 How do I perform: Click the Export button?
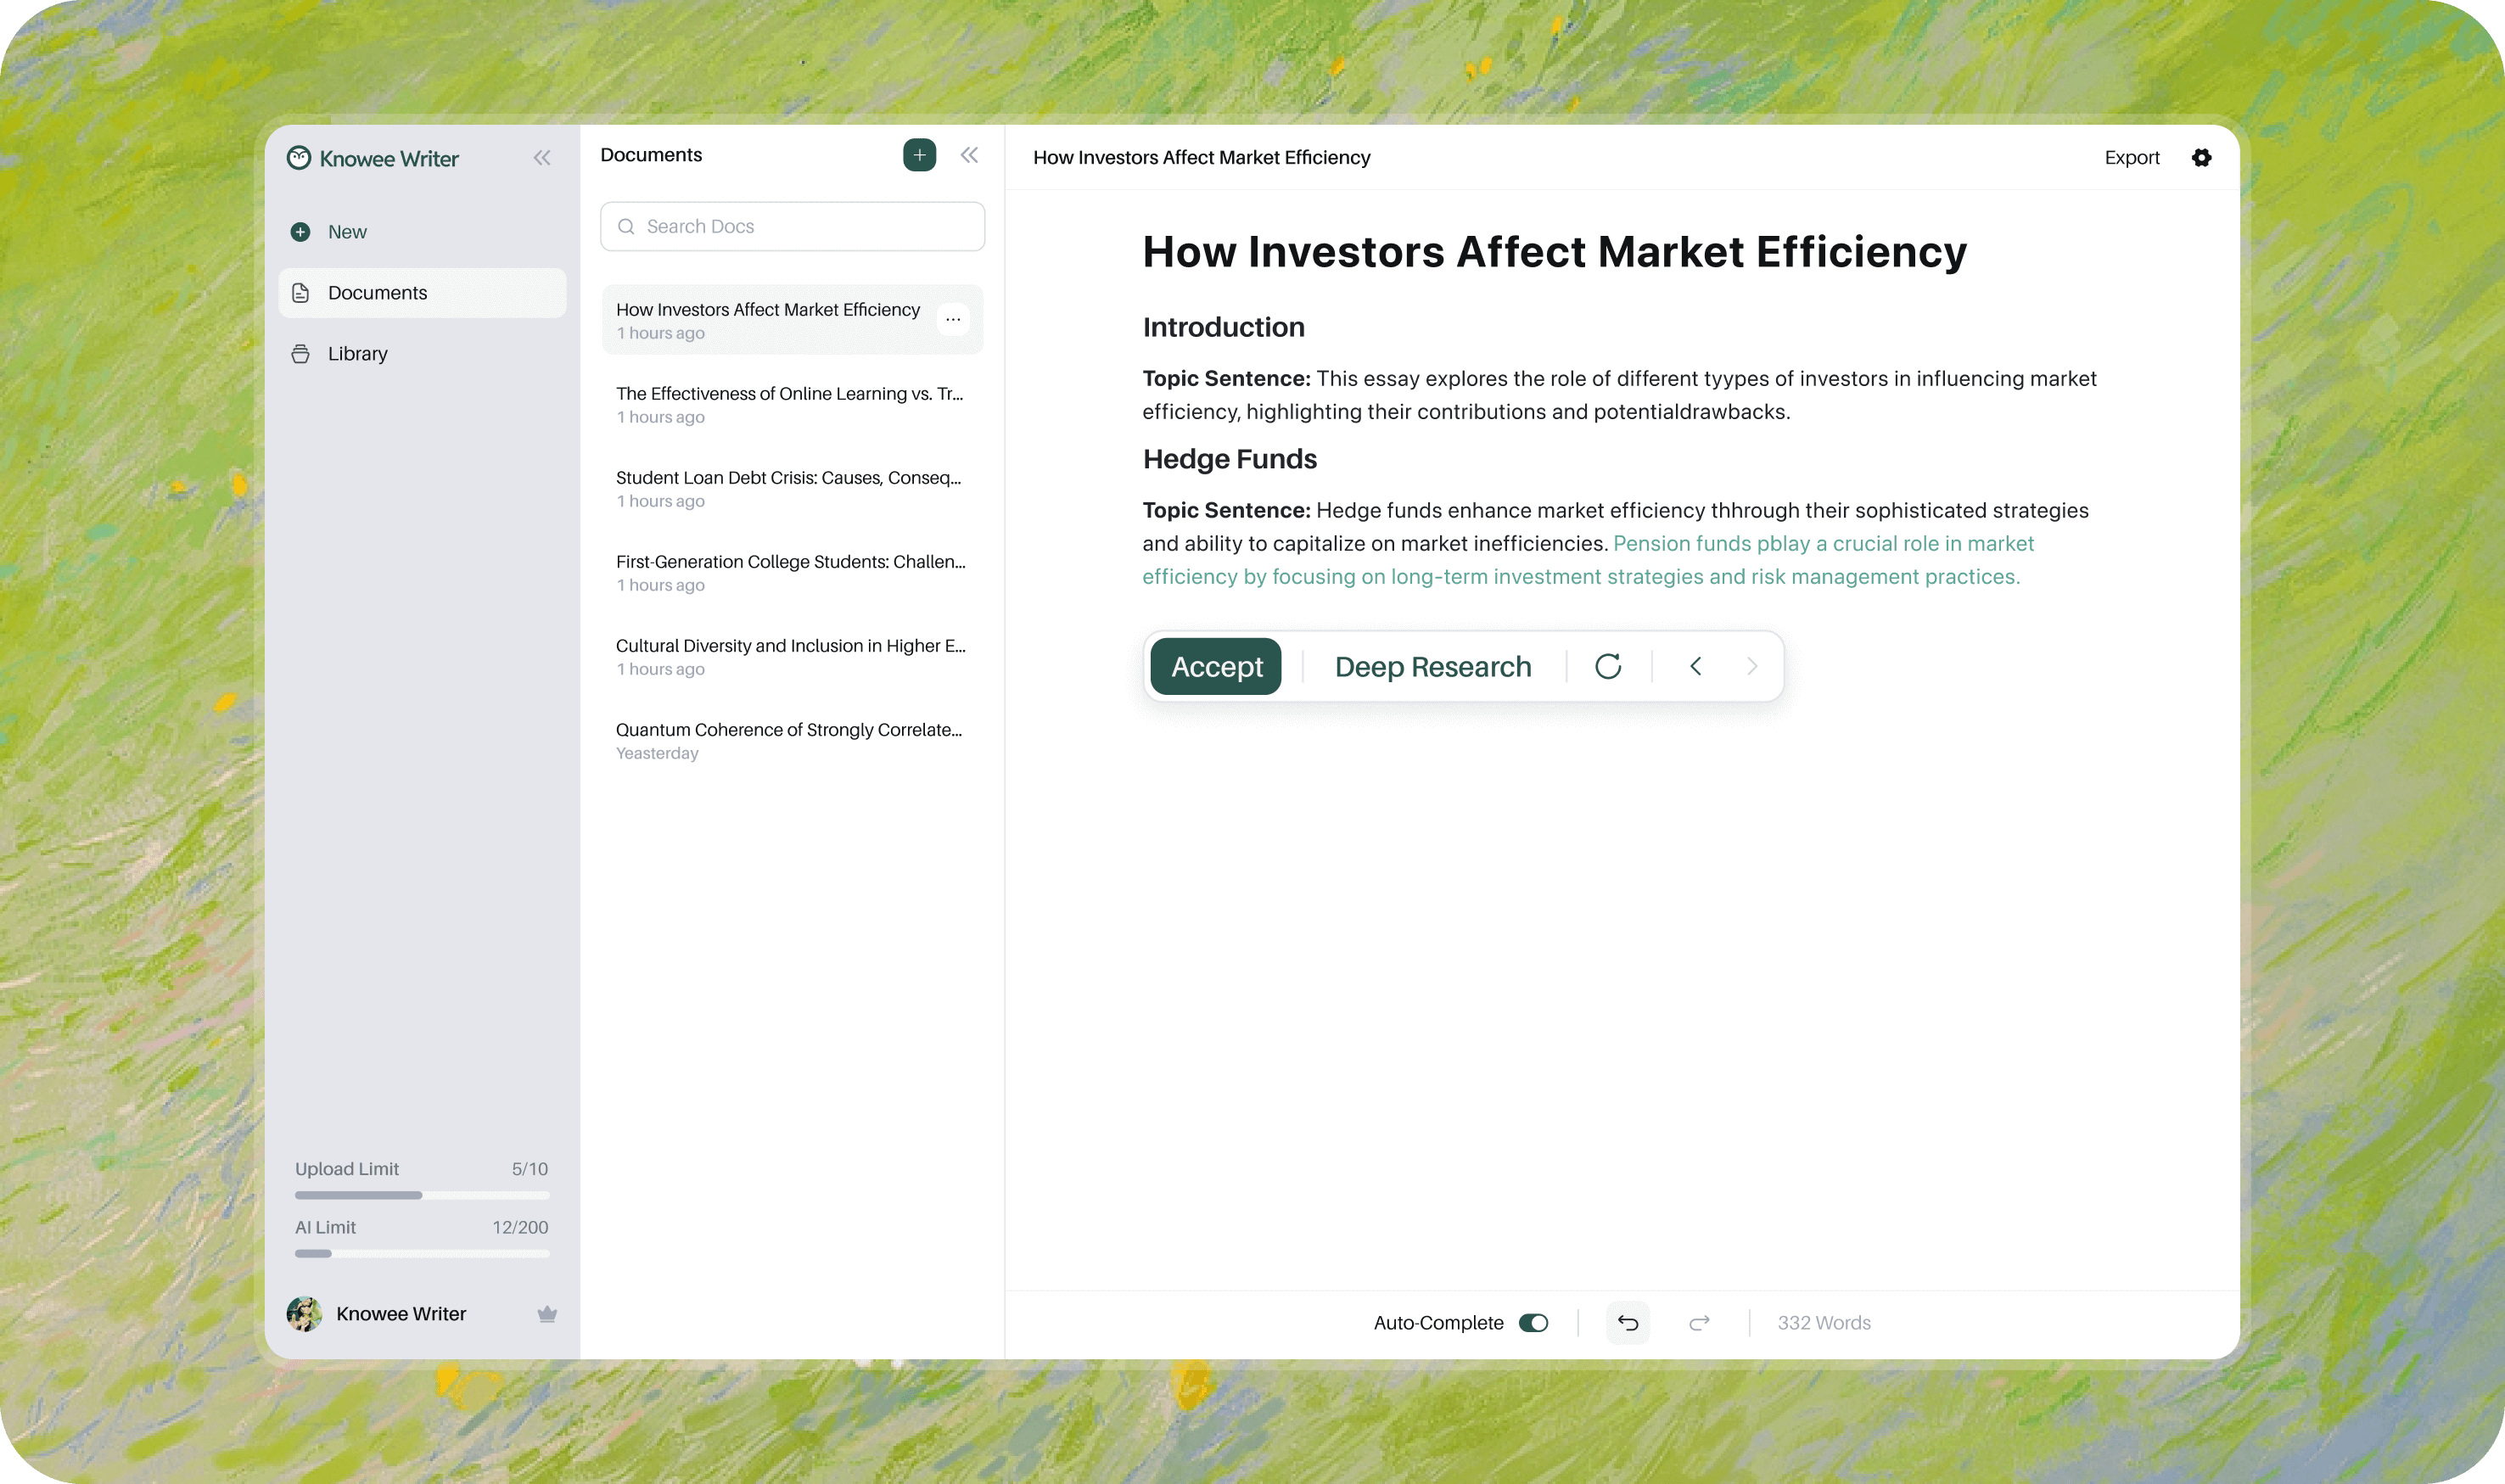[2131, 157]
